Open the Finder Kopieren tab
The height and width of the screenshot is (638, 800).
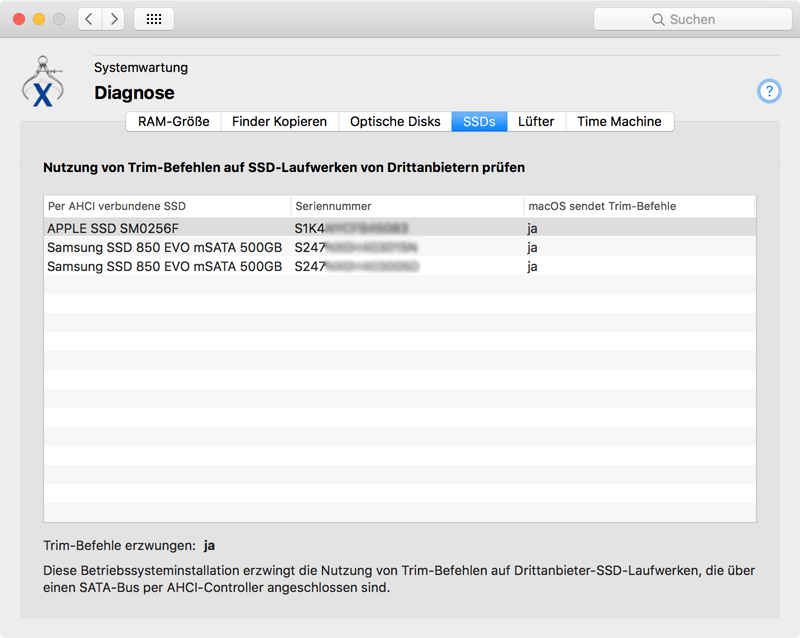pyautogui.click(x=280, y=121)
